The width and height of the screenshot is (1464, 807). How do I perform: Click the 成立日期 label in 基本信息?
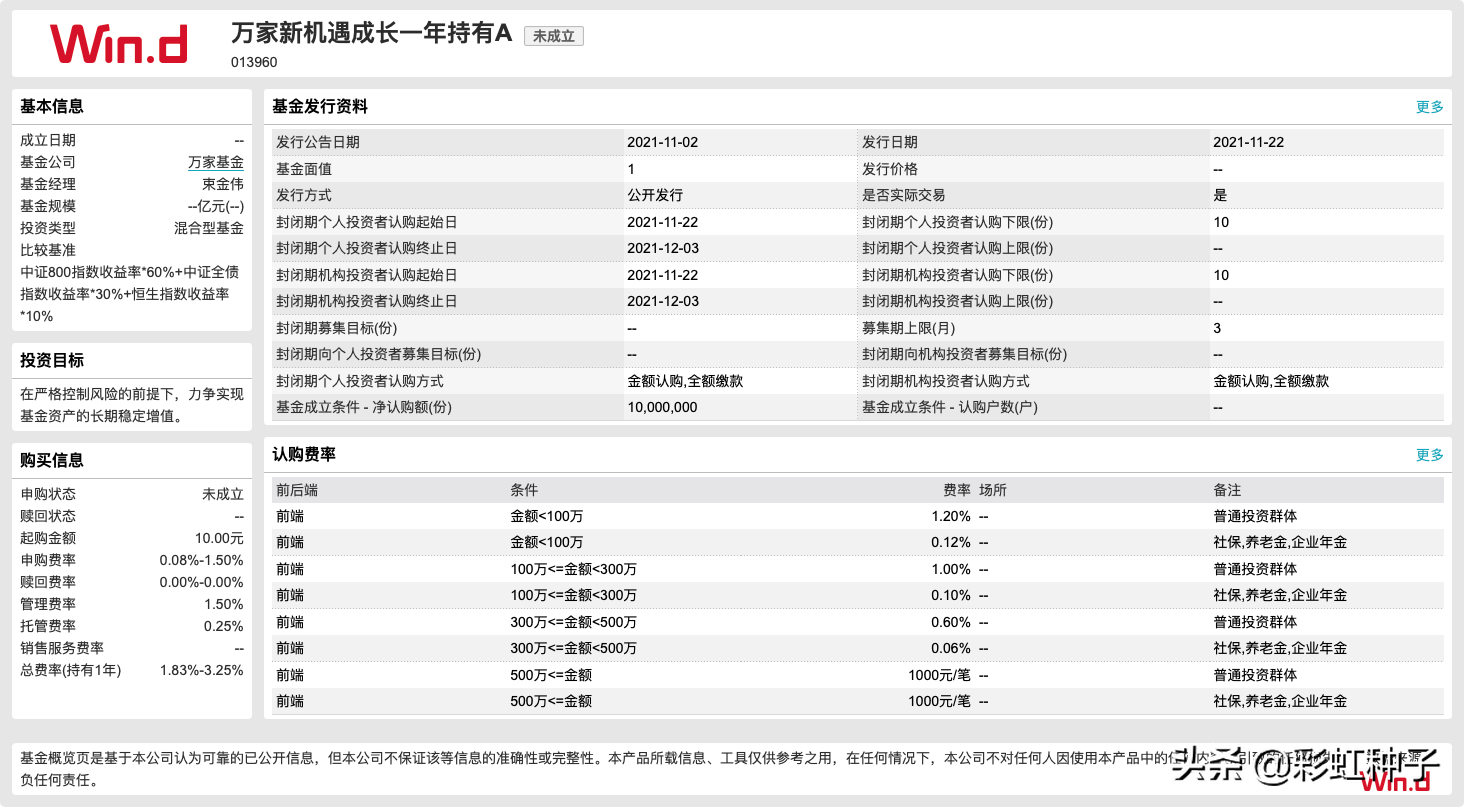(x=48, y=140)
